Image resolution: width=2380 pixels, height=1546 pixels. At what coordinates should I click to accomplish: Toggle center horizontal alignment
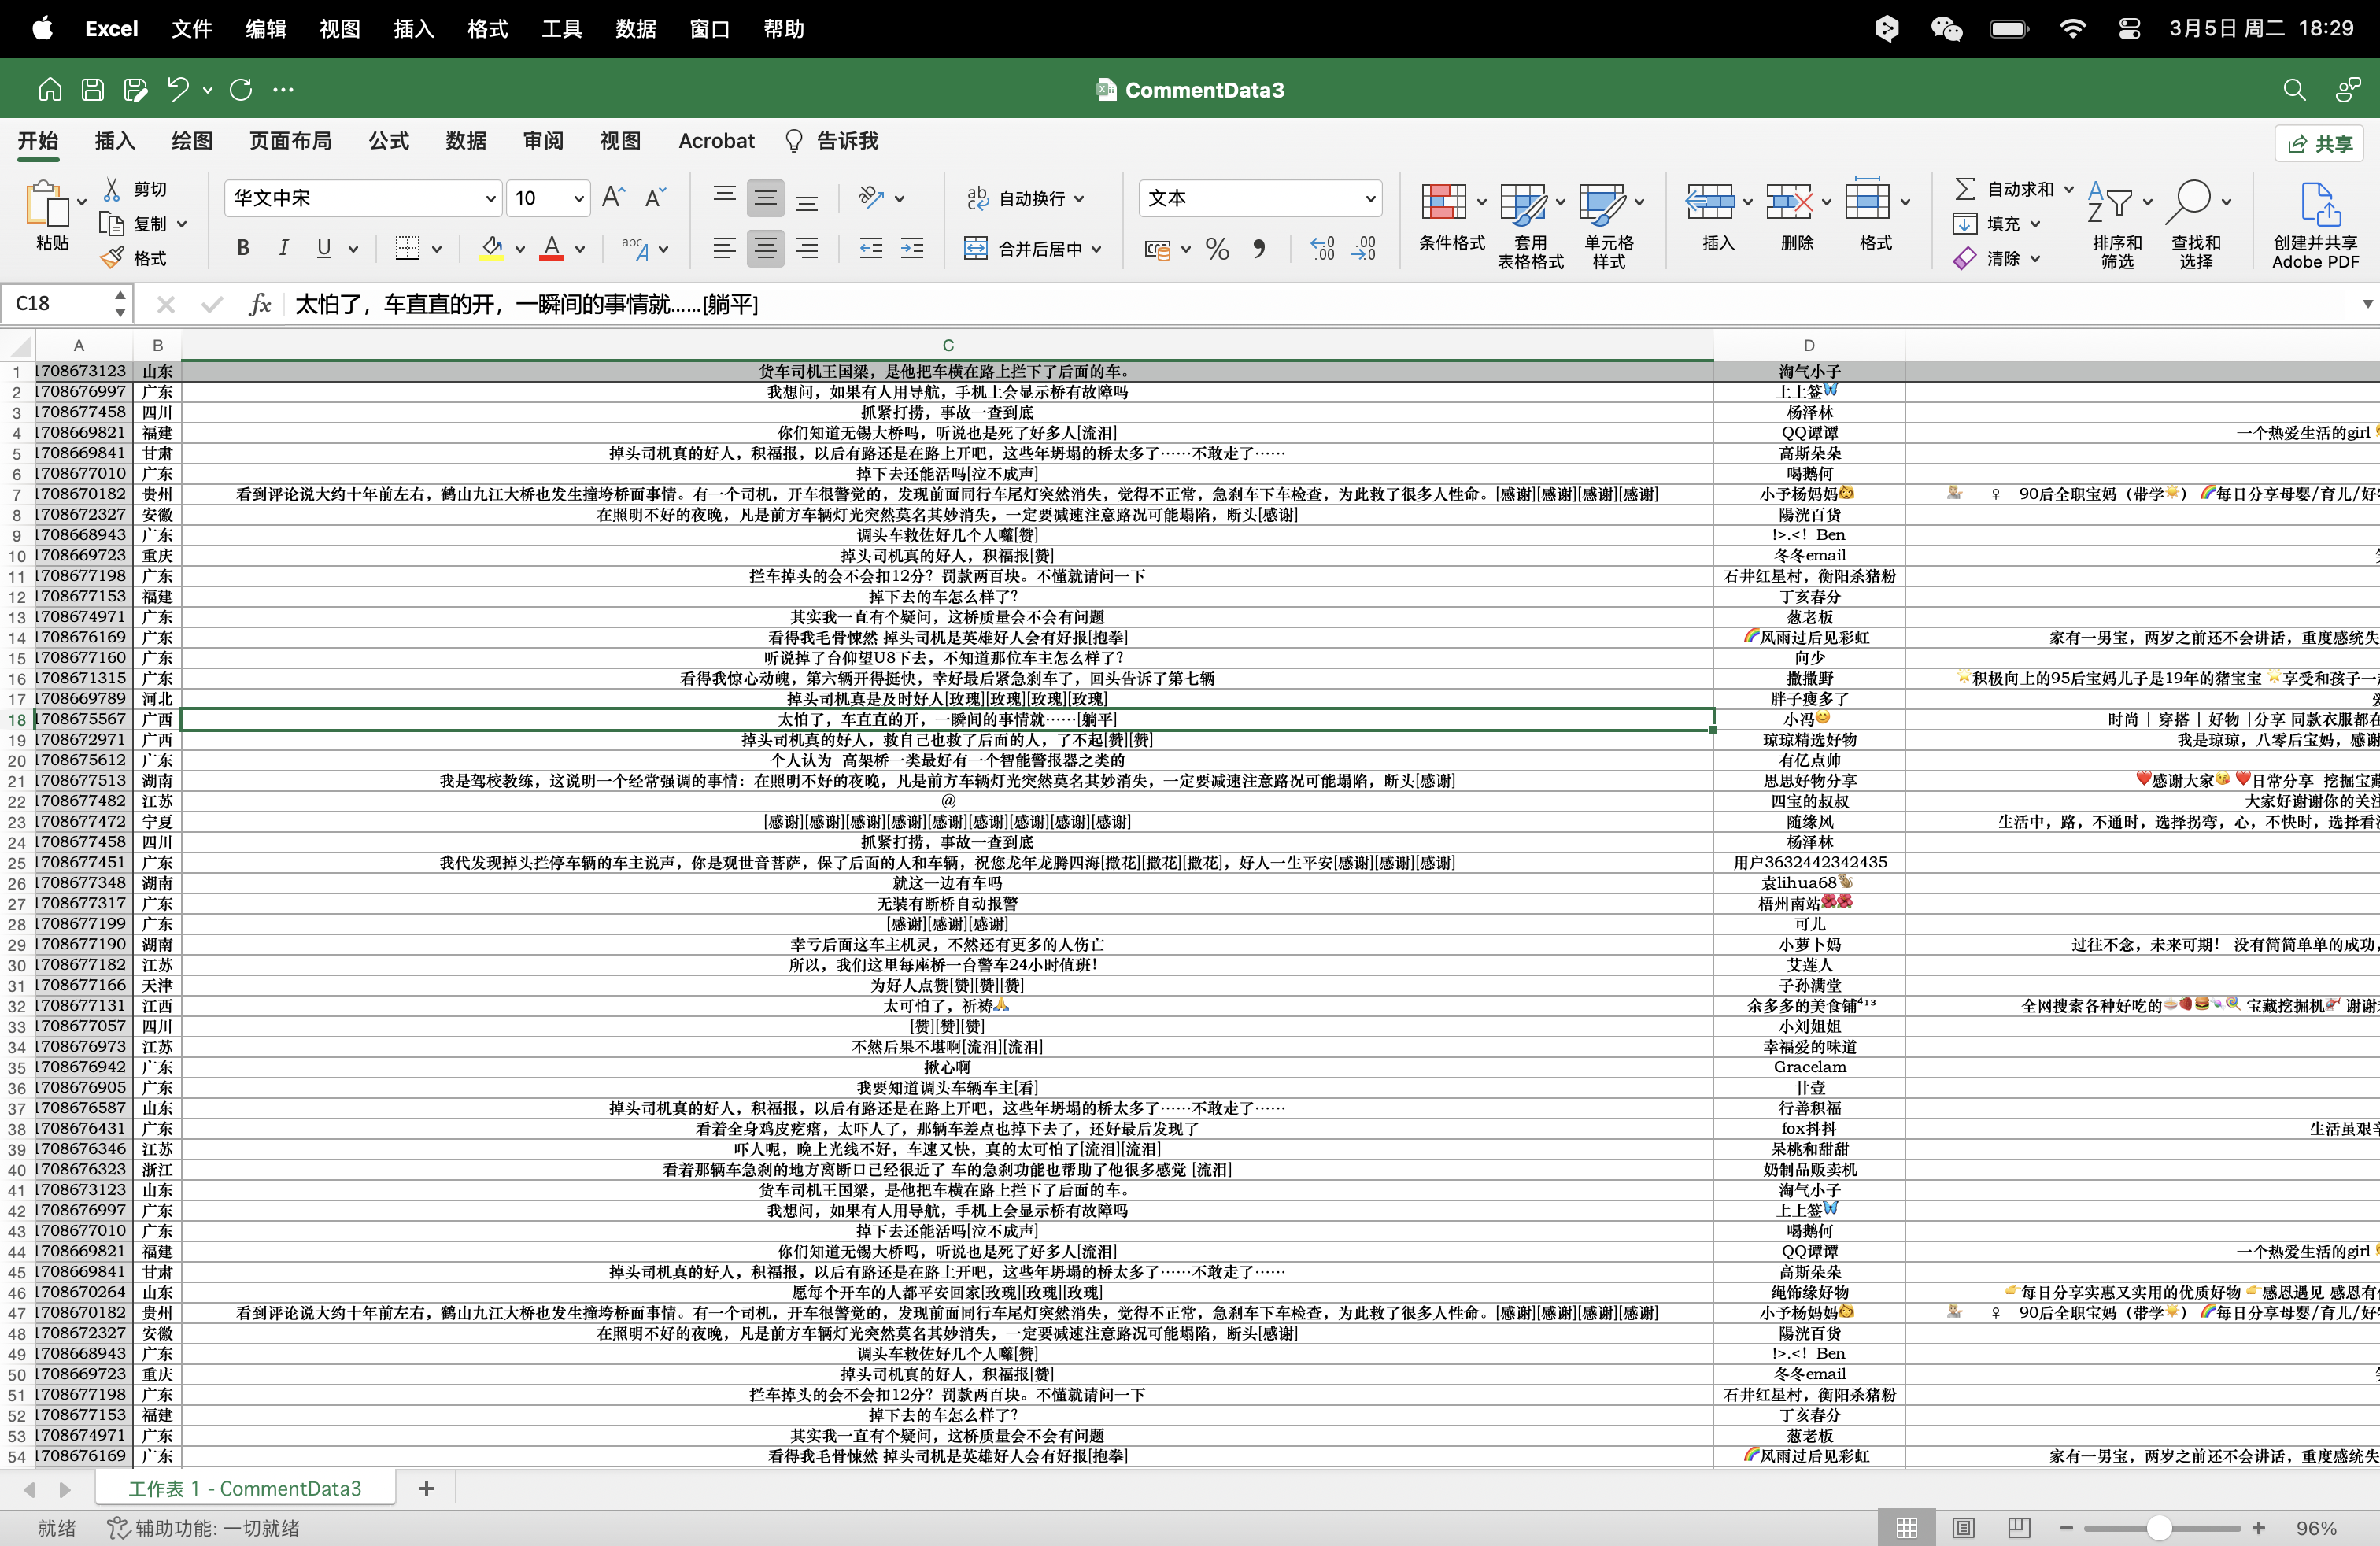(766, 249)
